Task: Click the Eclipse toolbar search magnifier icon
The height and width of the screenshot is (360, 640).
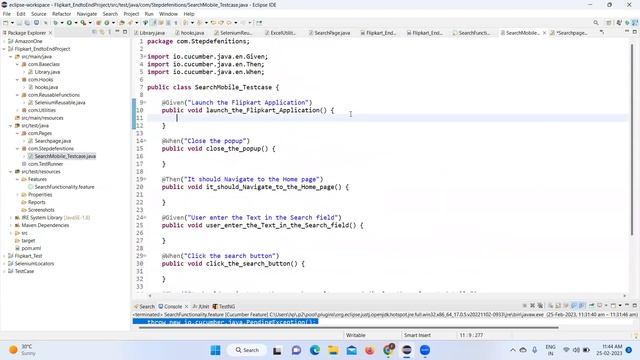Action: pyautogui.click(x=596, y=23)
